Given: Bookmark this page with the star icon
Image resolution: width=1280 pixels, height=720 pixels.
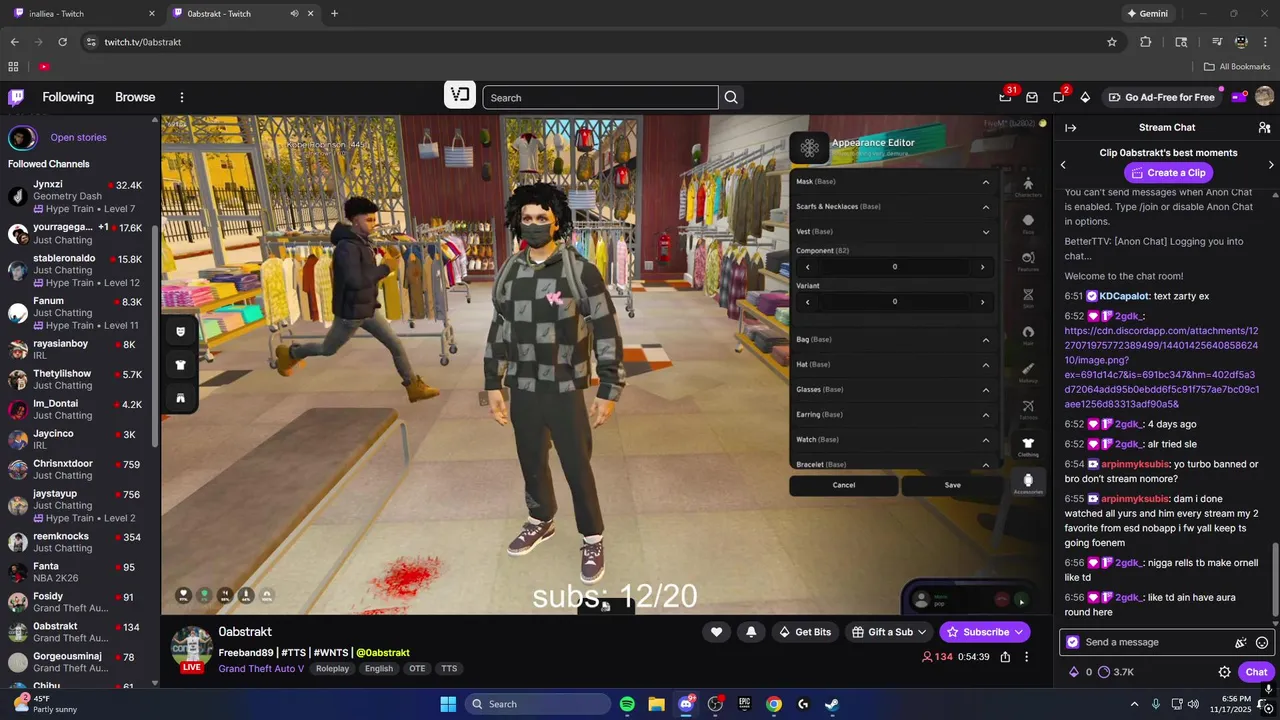Looking at the screenshot, I should [1112, 42].
